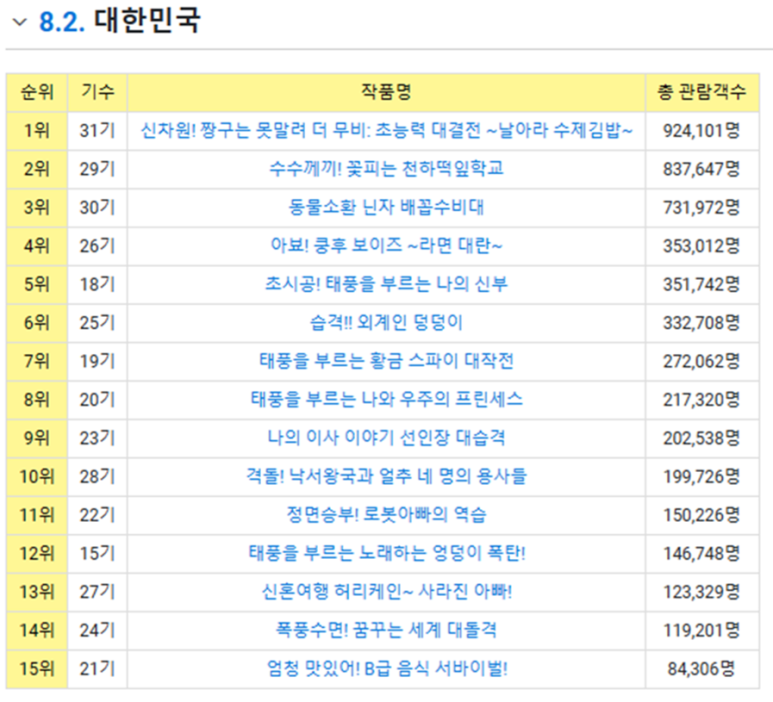Open 엄청 맛있어! B급 음식 서바이벌! link
The width and height of the screenshot is (773, 702).
386,668
